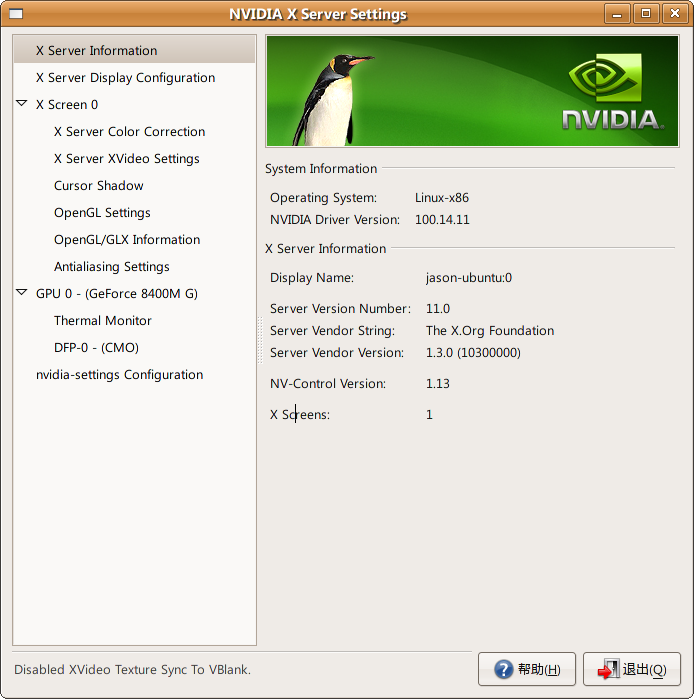
Task: Select DFP-0 - (CMO) display
Action: [x=96, y=348]
